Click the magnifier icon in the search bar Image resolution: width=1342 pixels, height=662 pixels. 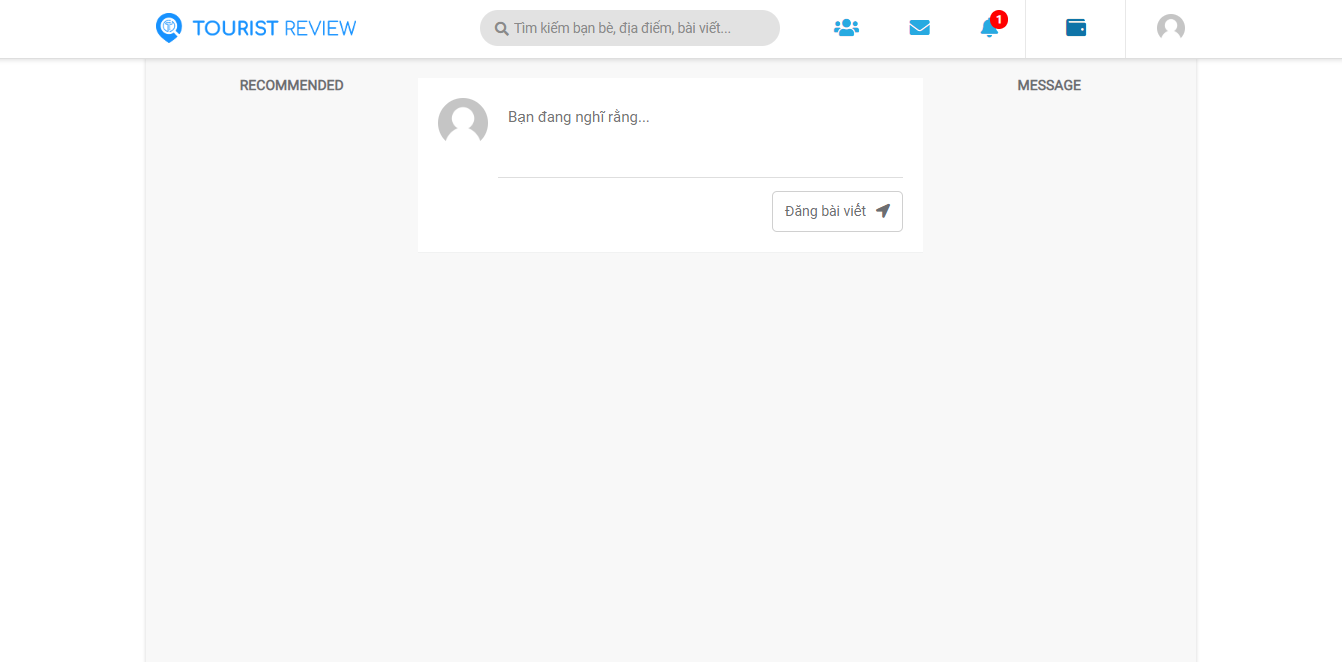[x=502, y=29]
